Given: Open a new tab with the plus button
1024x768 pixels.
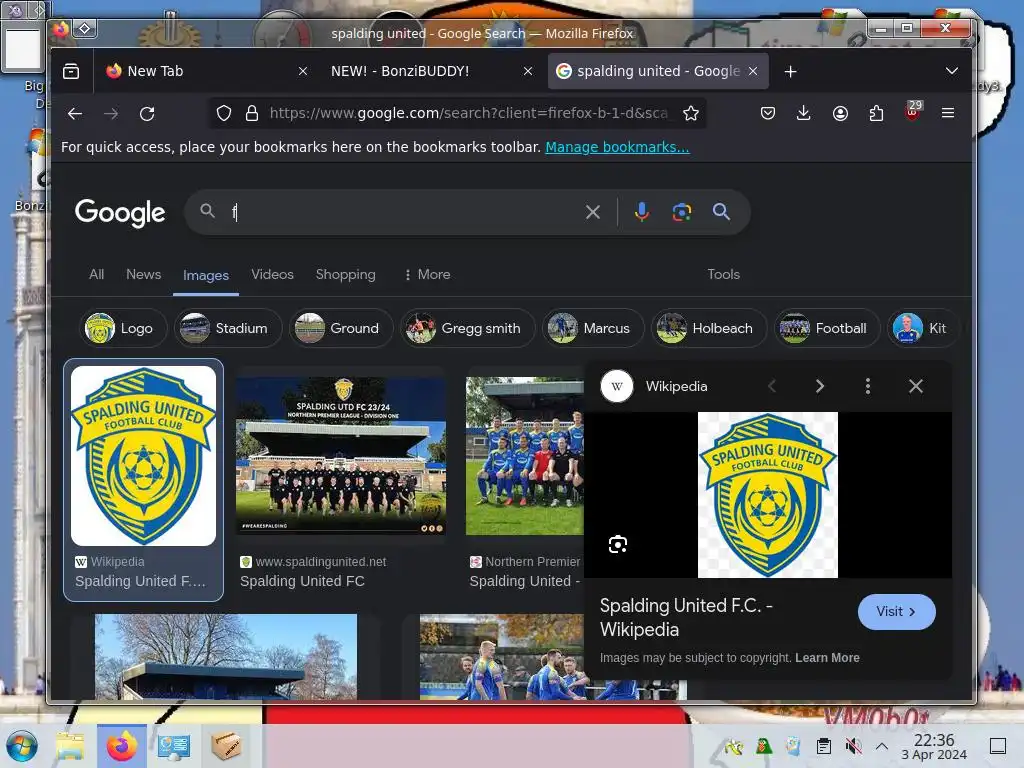Looking at the screenshot, I should pos(791,71).
